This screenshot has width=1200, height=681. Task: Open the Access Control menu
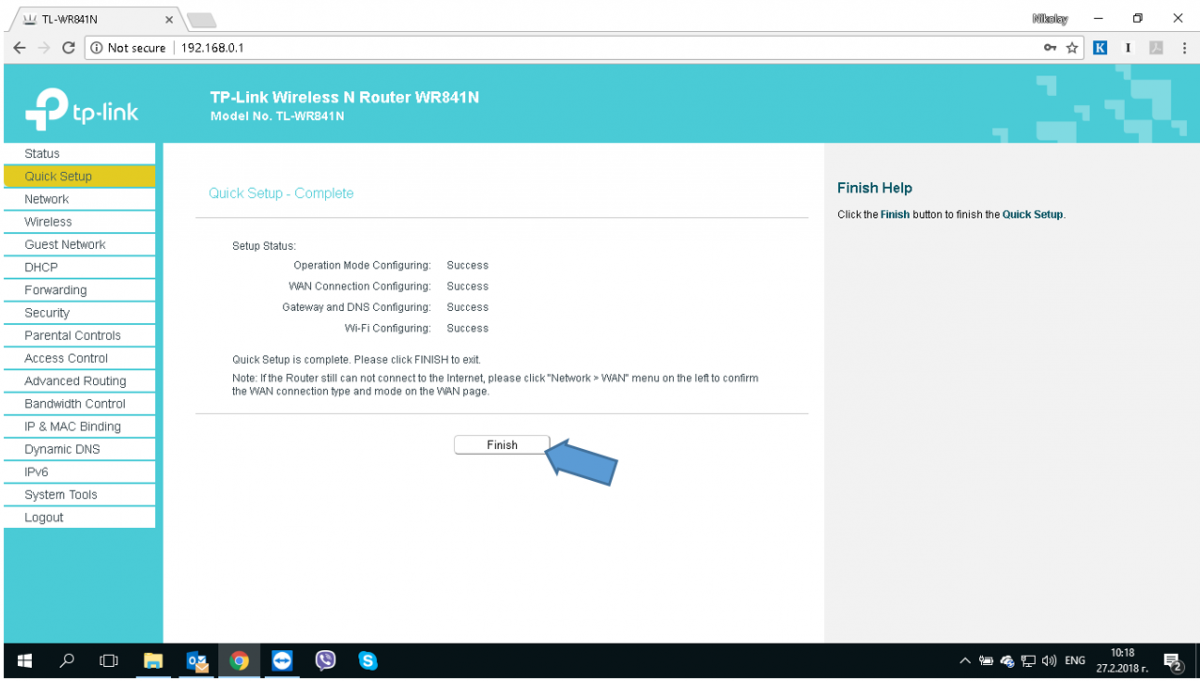coord(80,358)
